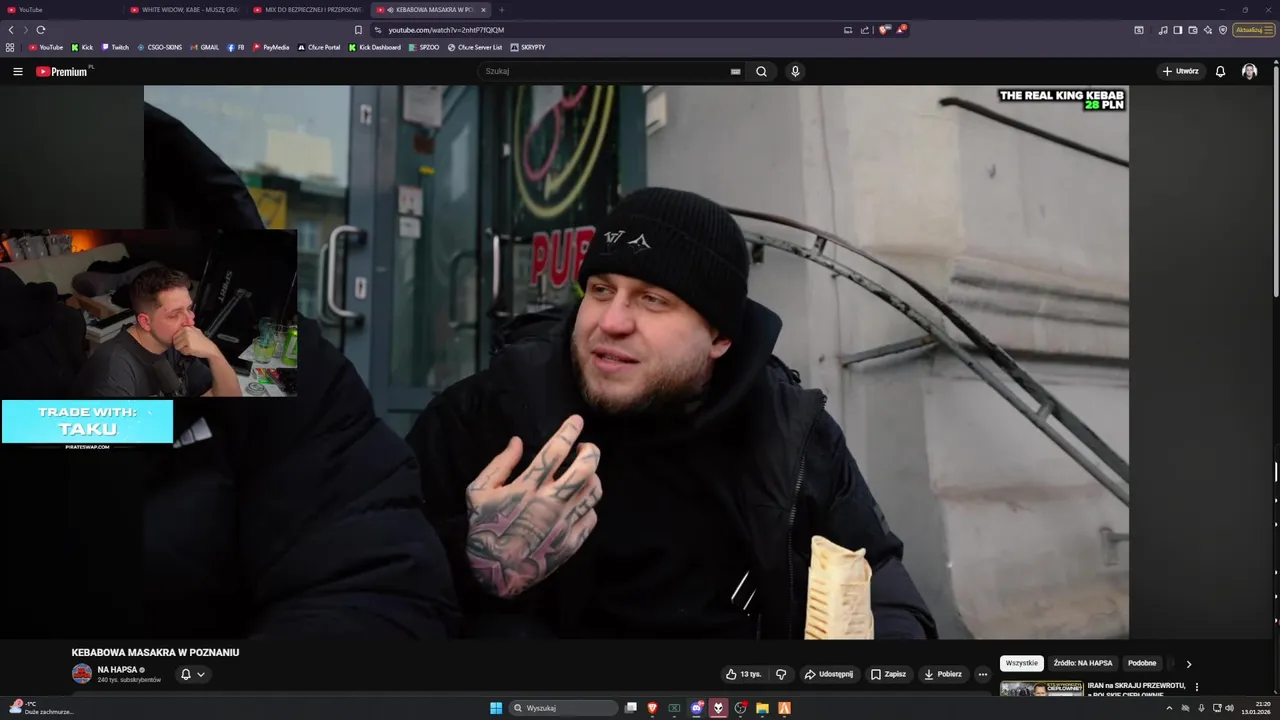Toggle the channel notification bell
The width and height of the screenshot is (1280, 720).
(x=185, y=674)
